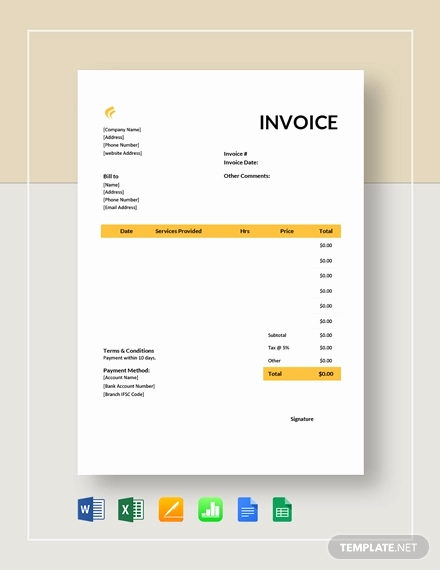Click the Google Docs icon
Screen dimensions: 440x570
[248, 509]
